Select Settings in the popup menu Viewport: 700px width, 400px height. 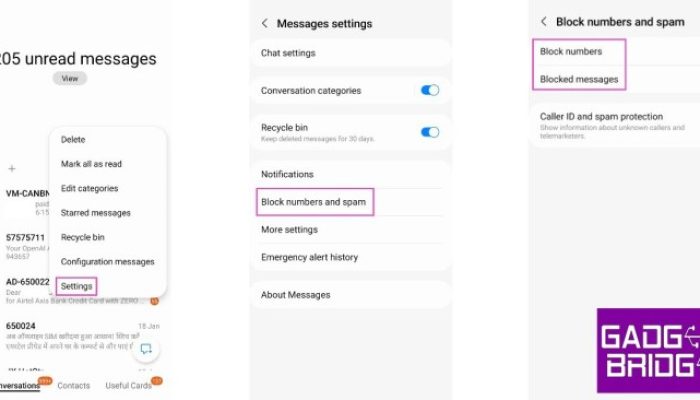point(76,286)
